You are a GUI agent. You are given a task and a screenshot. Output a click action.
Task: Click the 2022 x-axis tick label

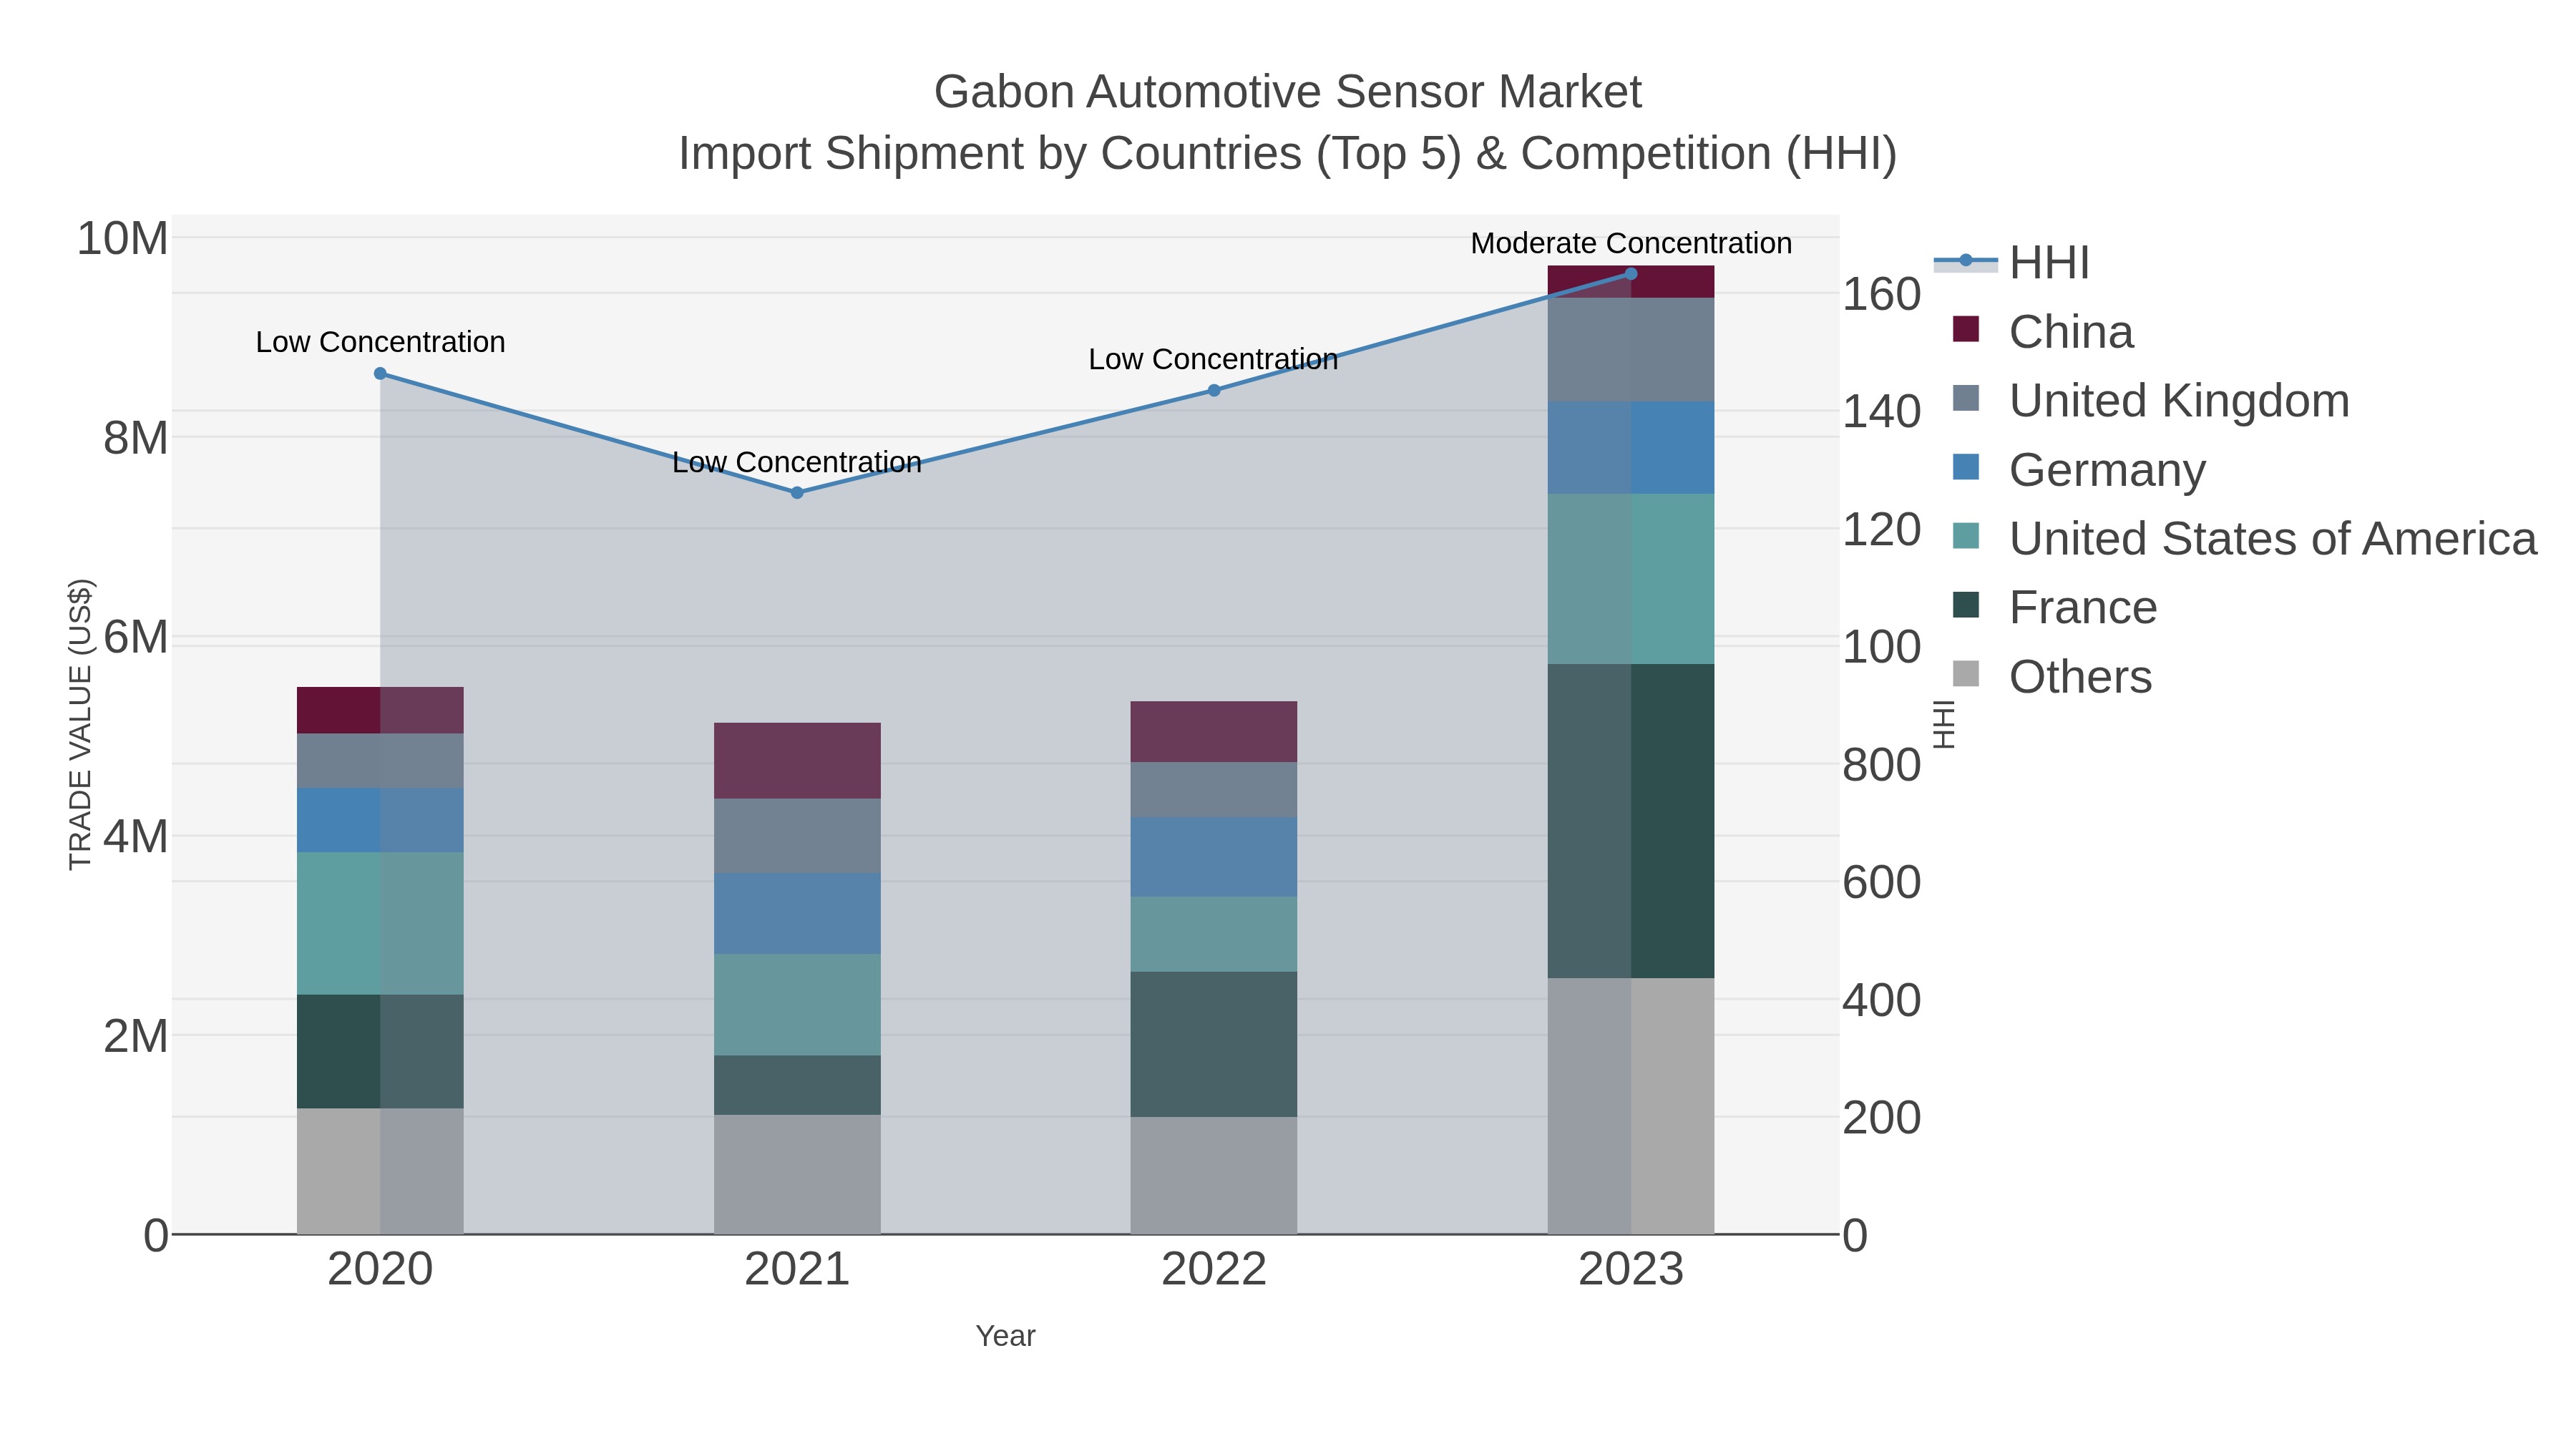click(1214, 1270)
